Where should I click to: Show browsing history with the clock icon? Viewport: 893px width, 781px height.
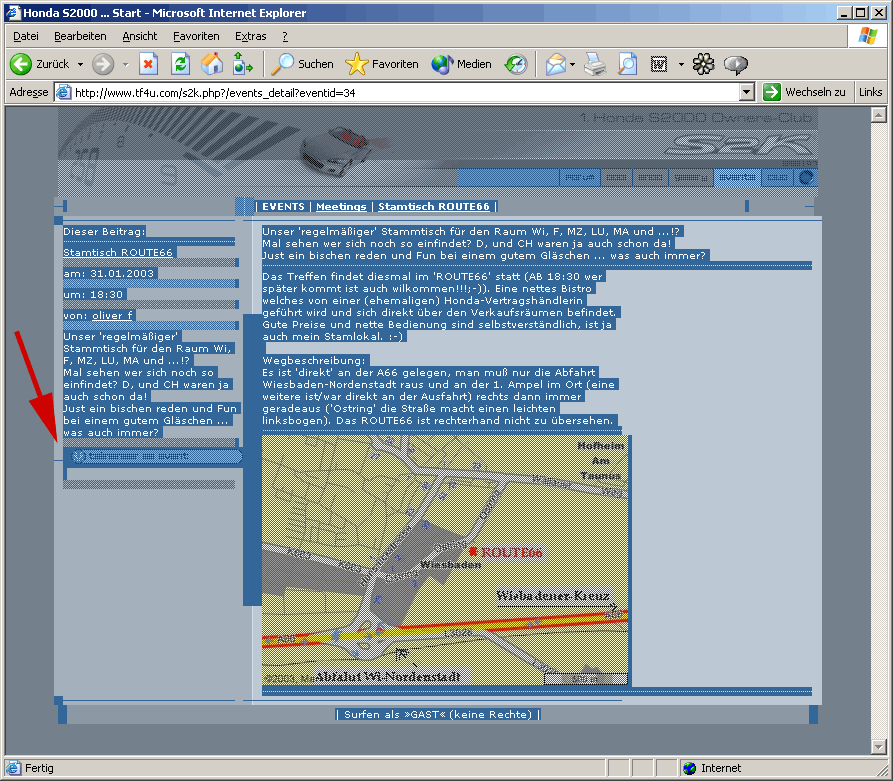point(515,64)
